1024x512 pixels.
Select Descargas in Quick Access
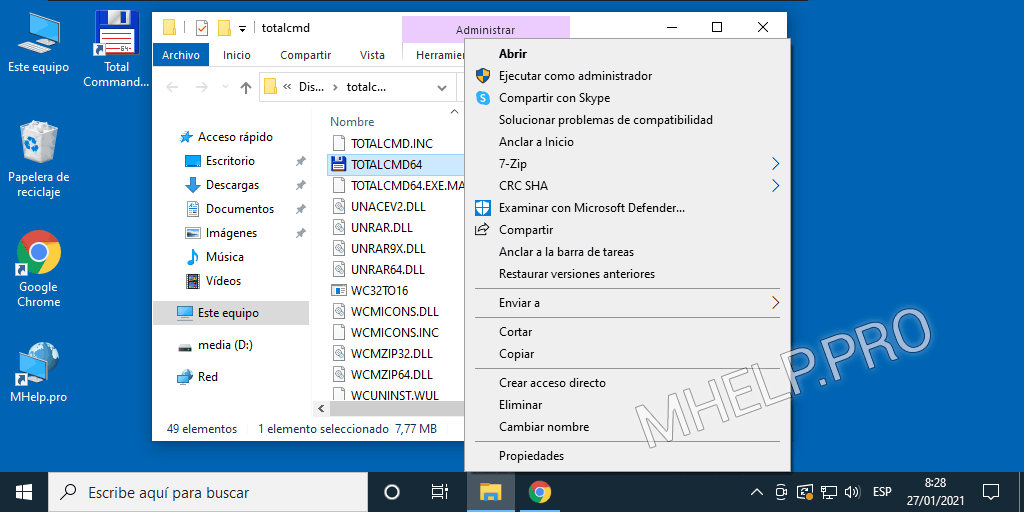(x=232, y=185)
